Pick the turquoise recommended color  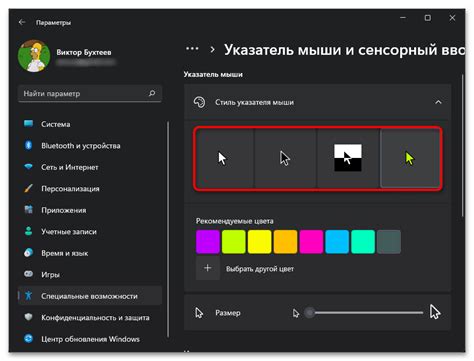click(363, 242)
